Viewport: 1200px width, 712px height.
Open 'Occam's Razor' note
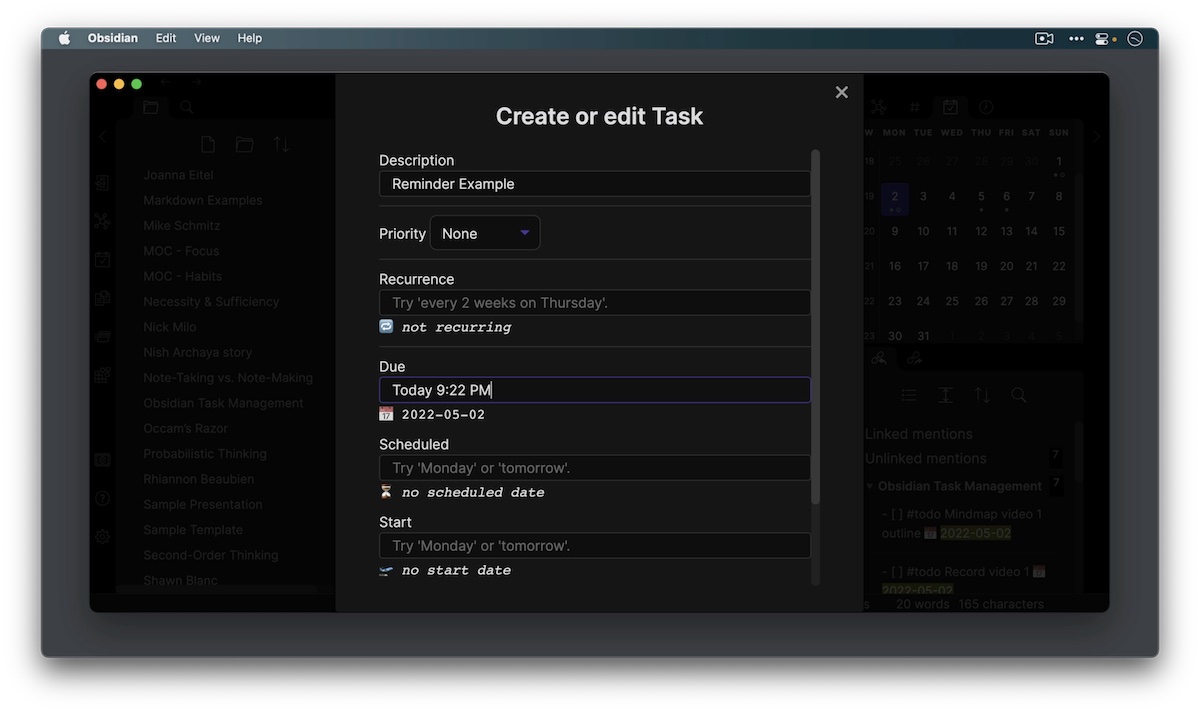[185, 428]
